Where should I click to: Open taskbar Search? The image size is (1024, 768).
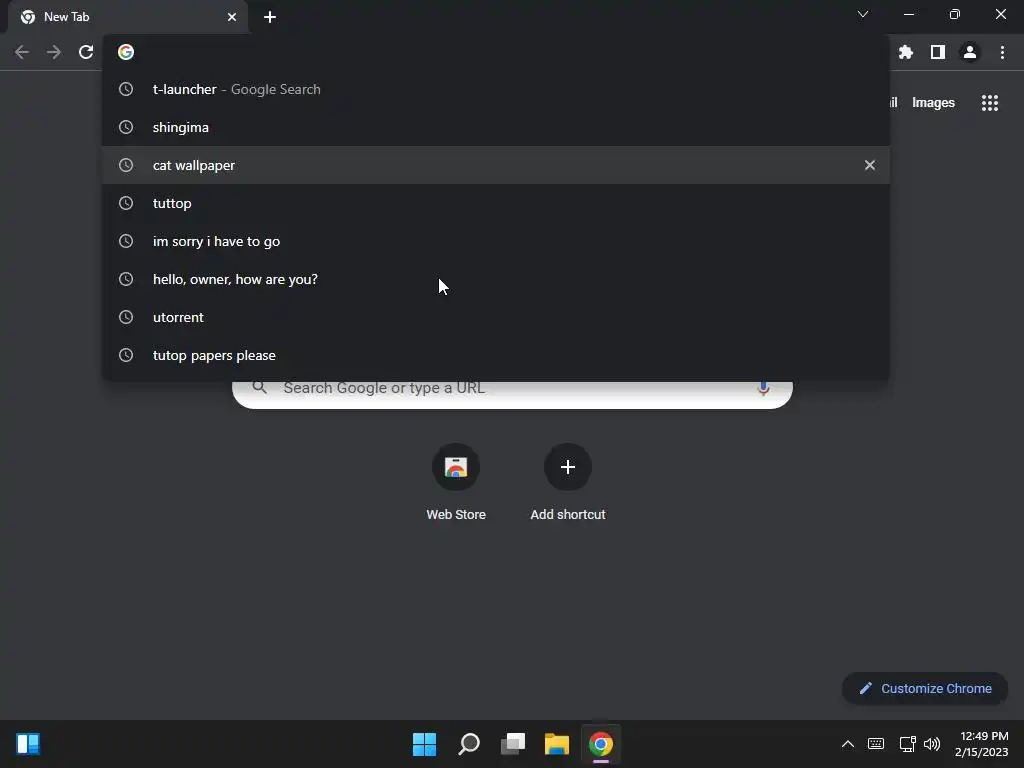coord(469,744)
